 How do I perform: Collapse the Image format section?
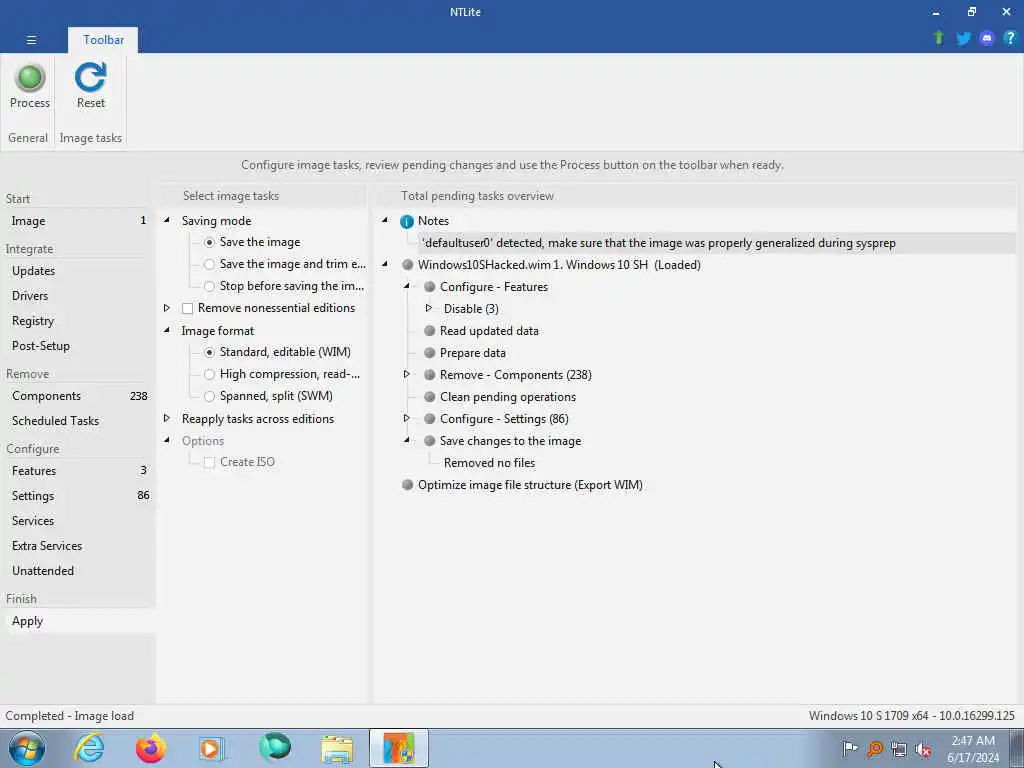tap(167, 330)
